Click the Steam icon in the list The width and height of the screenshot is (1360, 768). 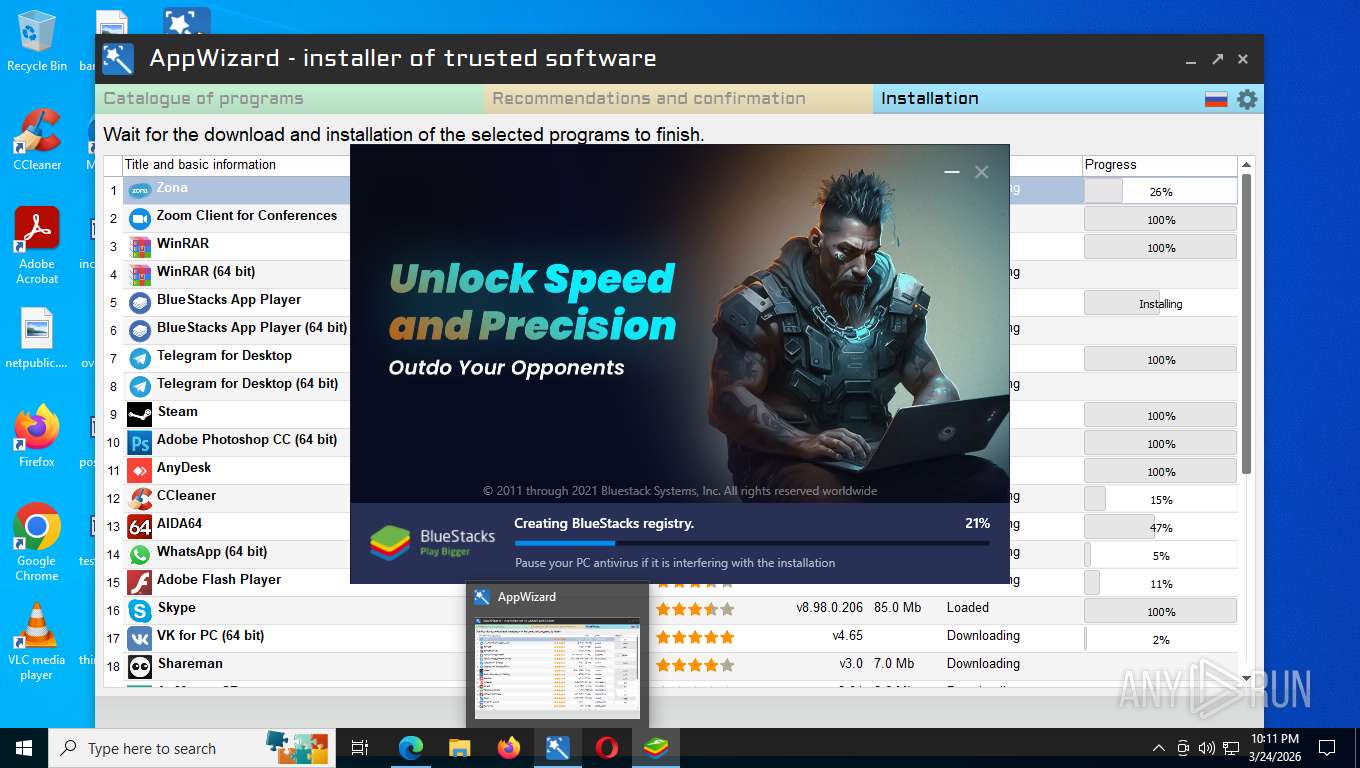pos(139,414)
